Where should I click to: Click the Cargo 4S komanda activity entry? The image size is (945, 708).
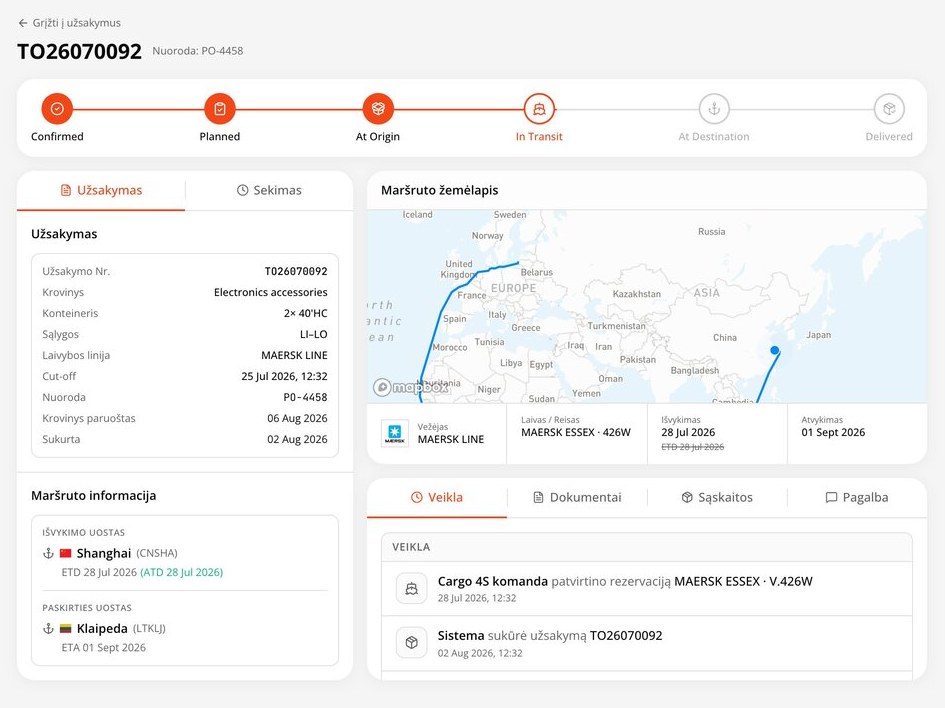[x=647, y=589]
